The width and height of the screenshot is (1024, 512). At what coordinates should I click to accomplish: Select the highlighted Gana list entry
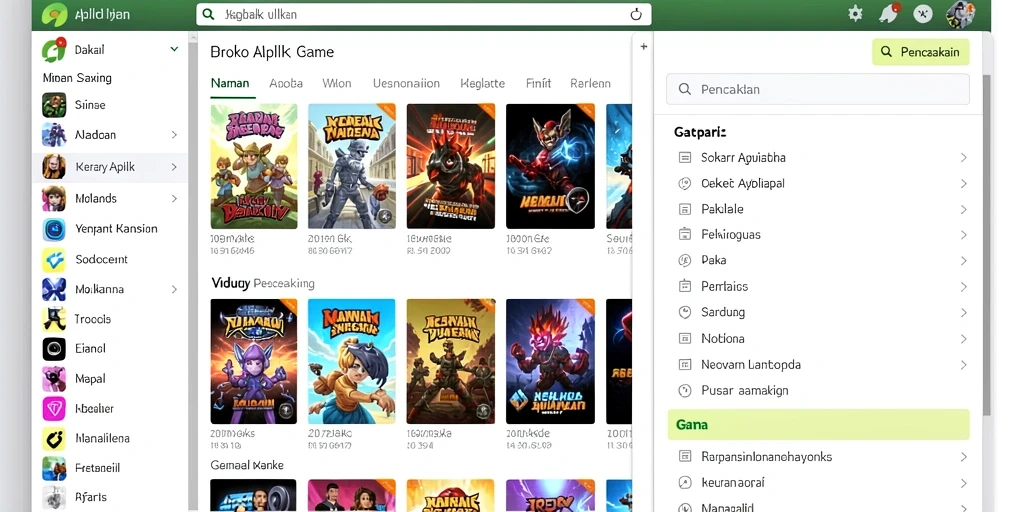pos(818,424)
